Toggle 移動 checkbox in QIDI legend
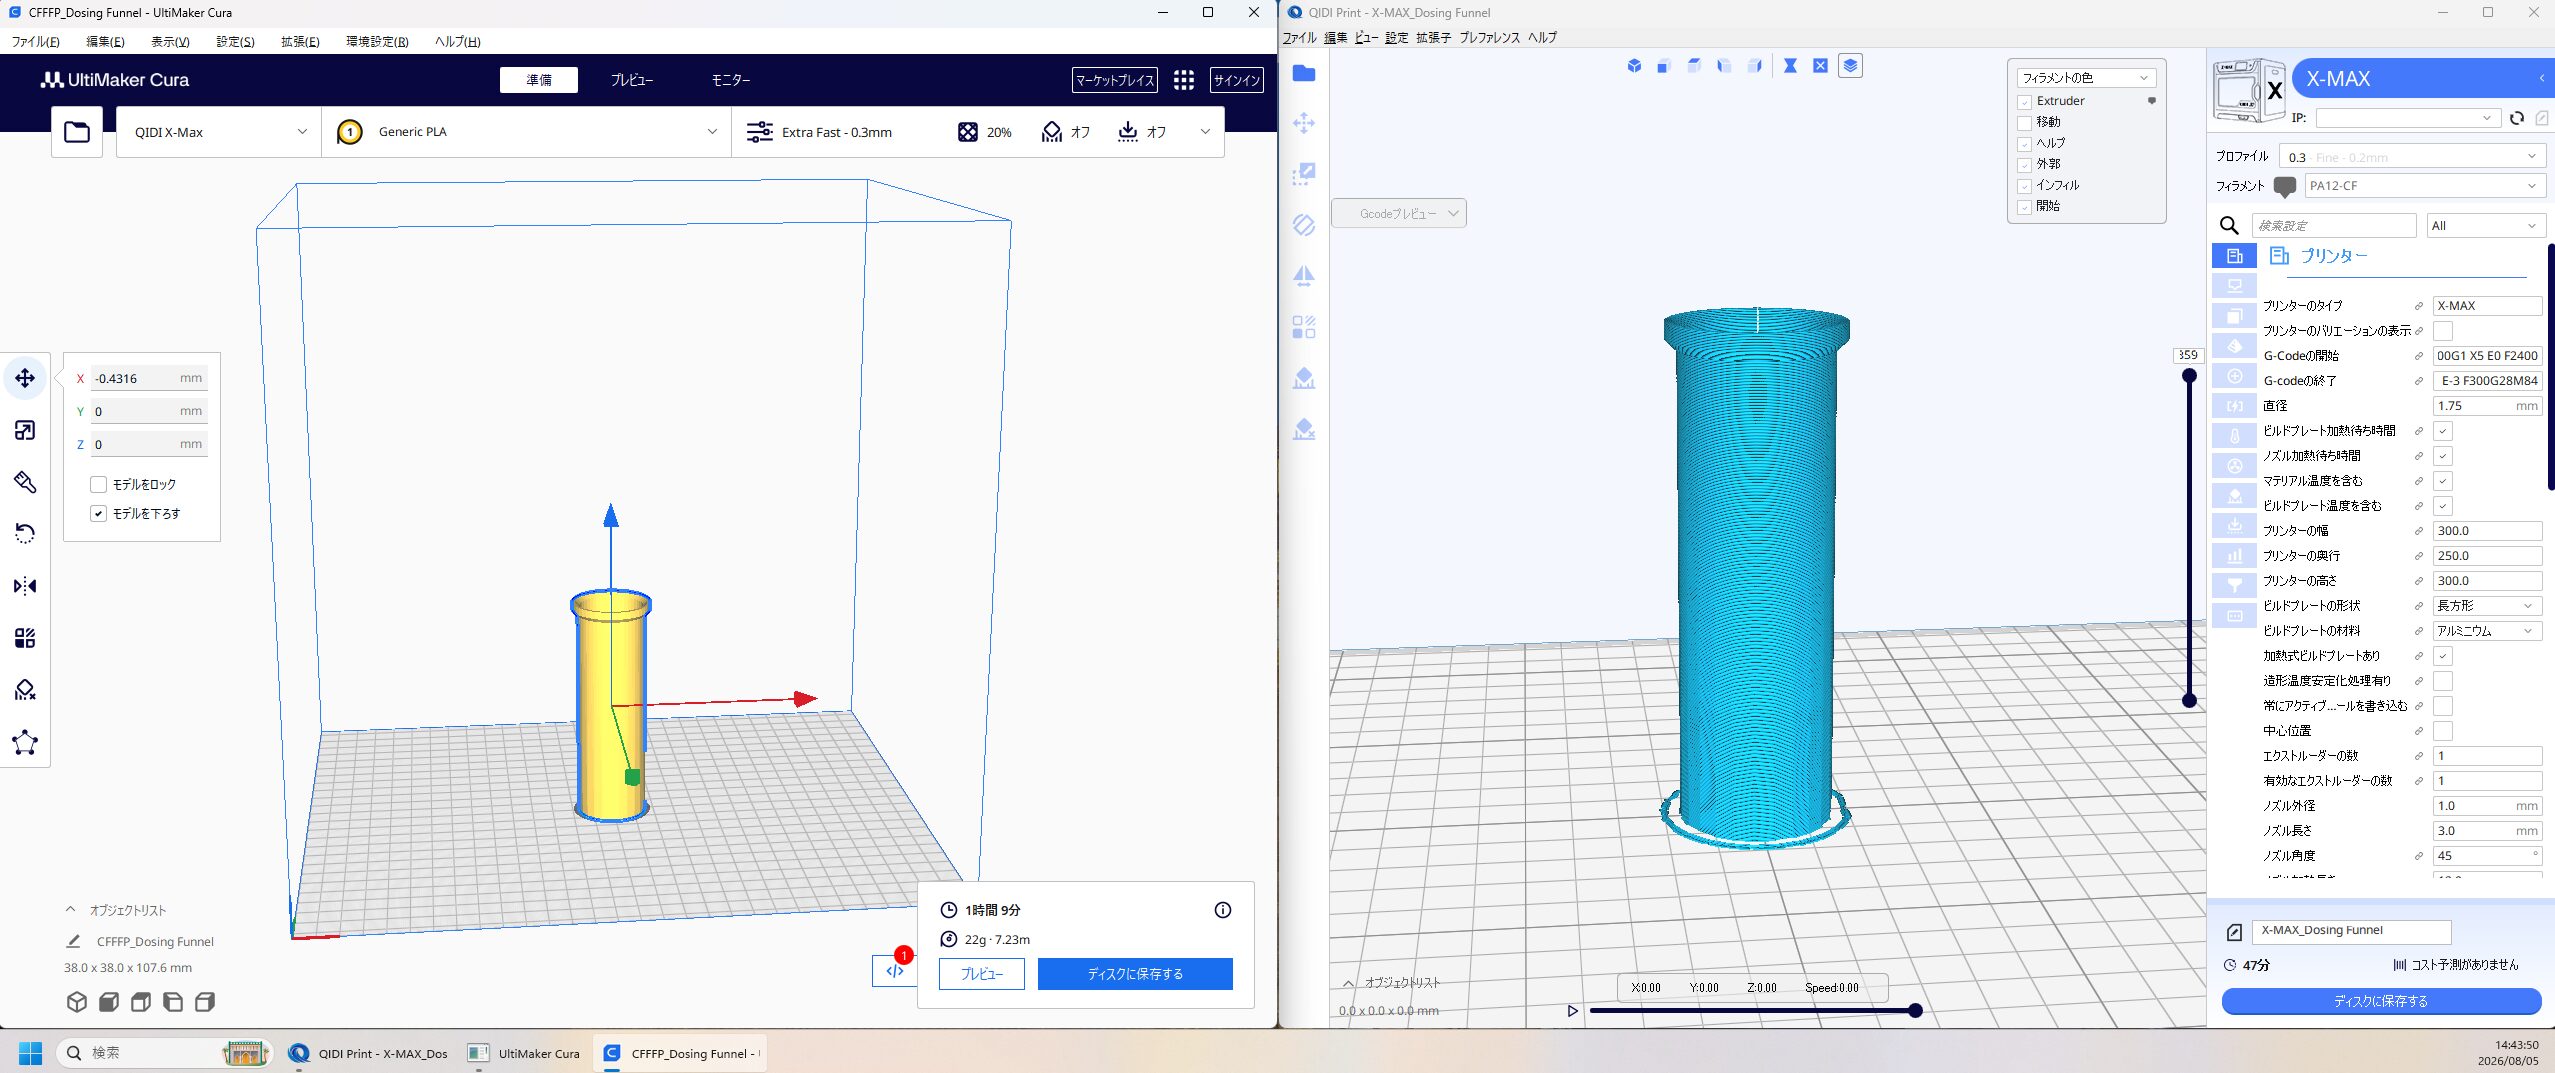 pos(2024,123)
